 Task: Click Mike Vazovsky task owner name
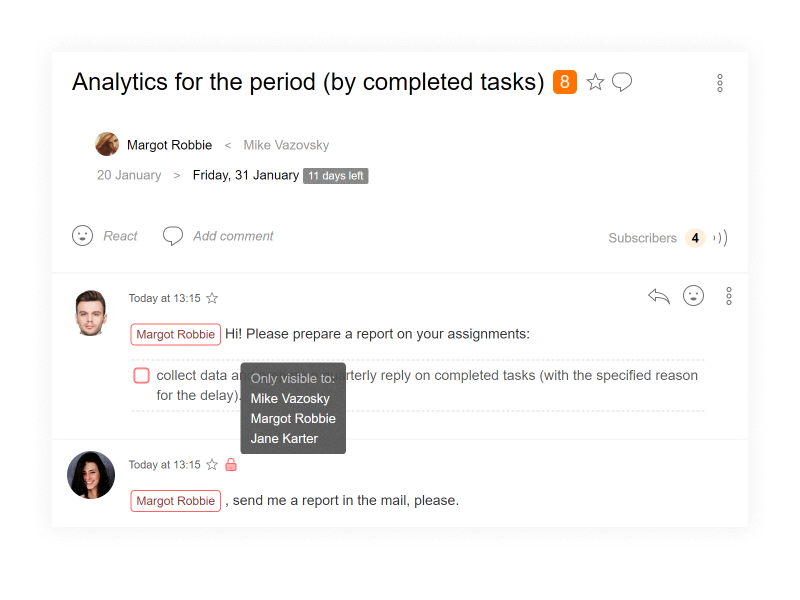[286, 145]
